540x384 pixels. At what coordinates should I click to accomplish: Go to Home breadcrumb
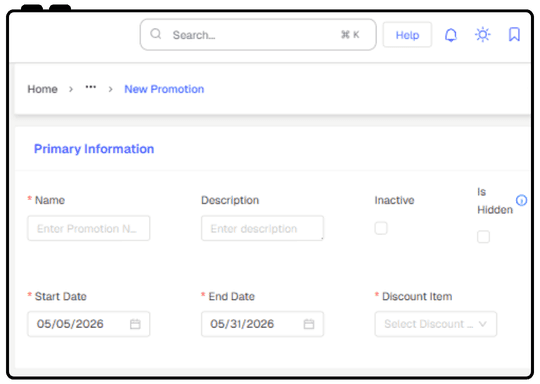click(x=42, y=89)
